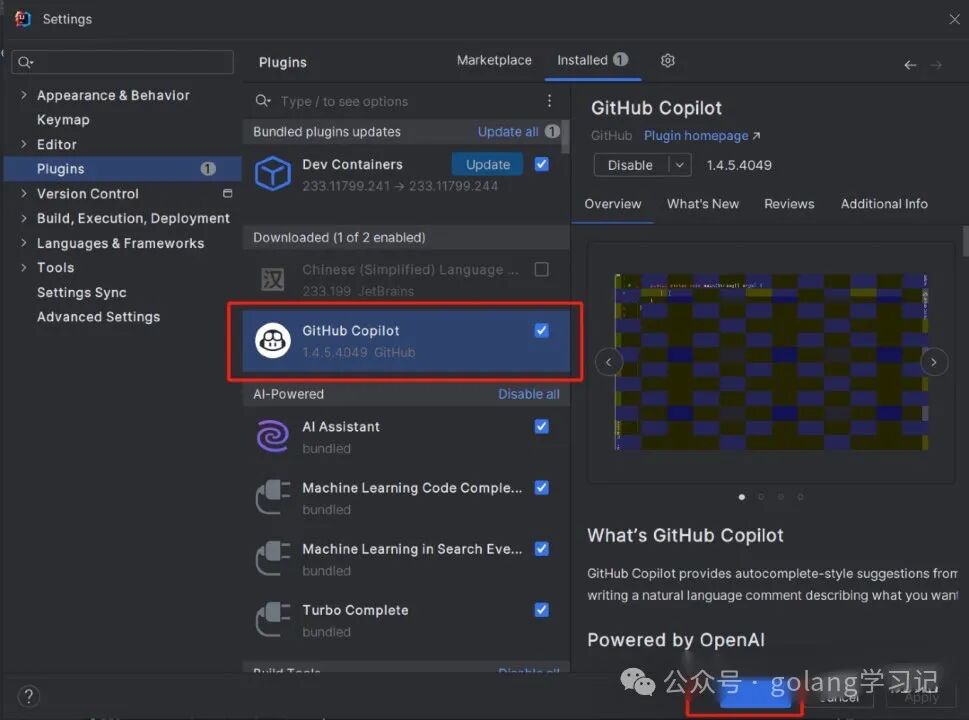Toggle Machine Learning in Search Everywhere checkbox
969x720 pixels.
[x=542, y=549]
